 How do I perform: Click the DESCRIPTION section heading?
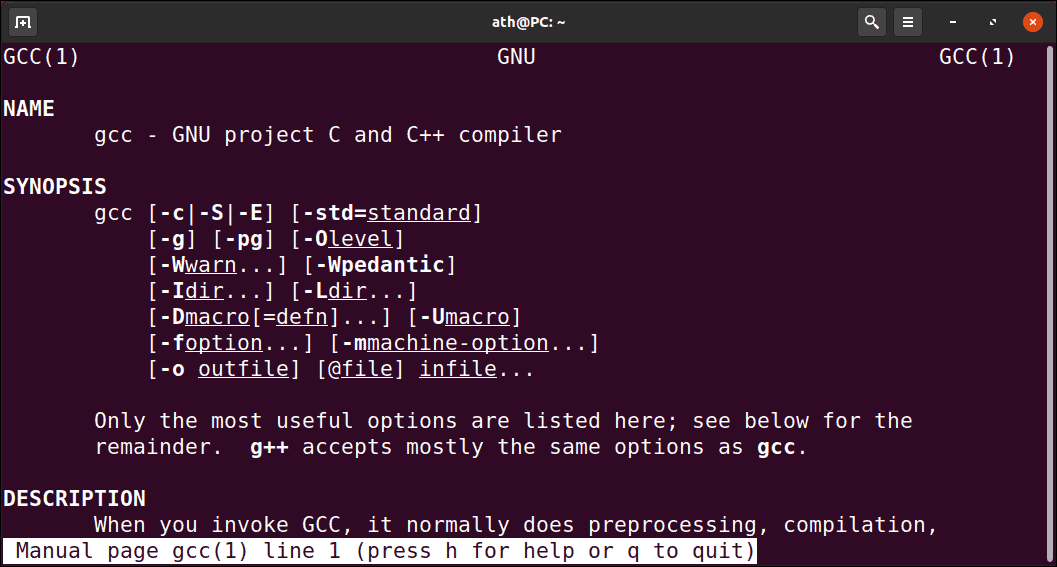75,499
